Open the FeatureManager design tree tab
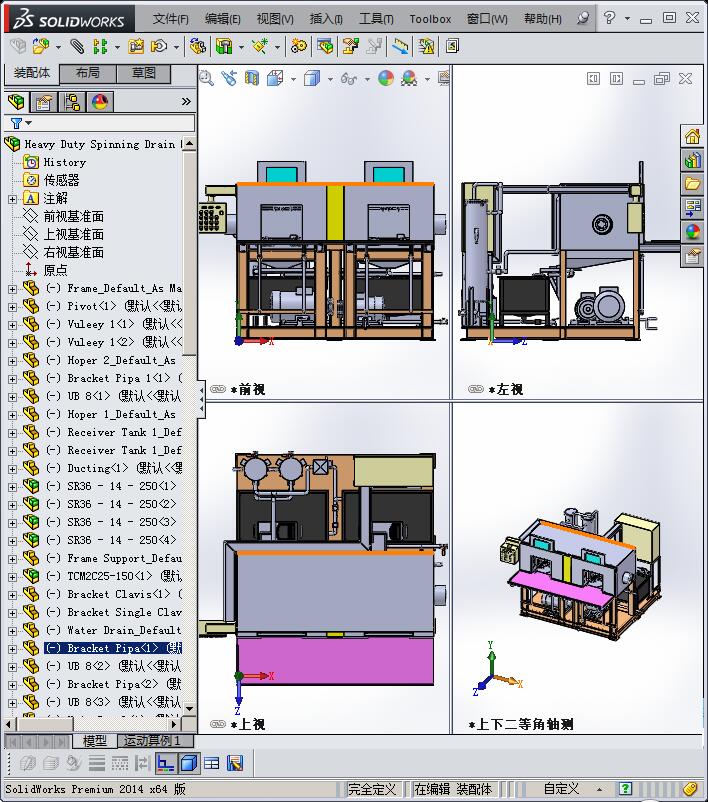Viewport: 708px width, 802px height. [x=16, y=102]
